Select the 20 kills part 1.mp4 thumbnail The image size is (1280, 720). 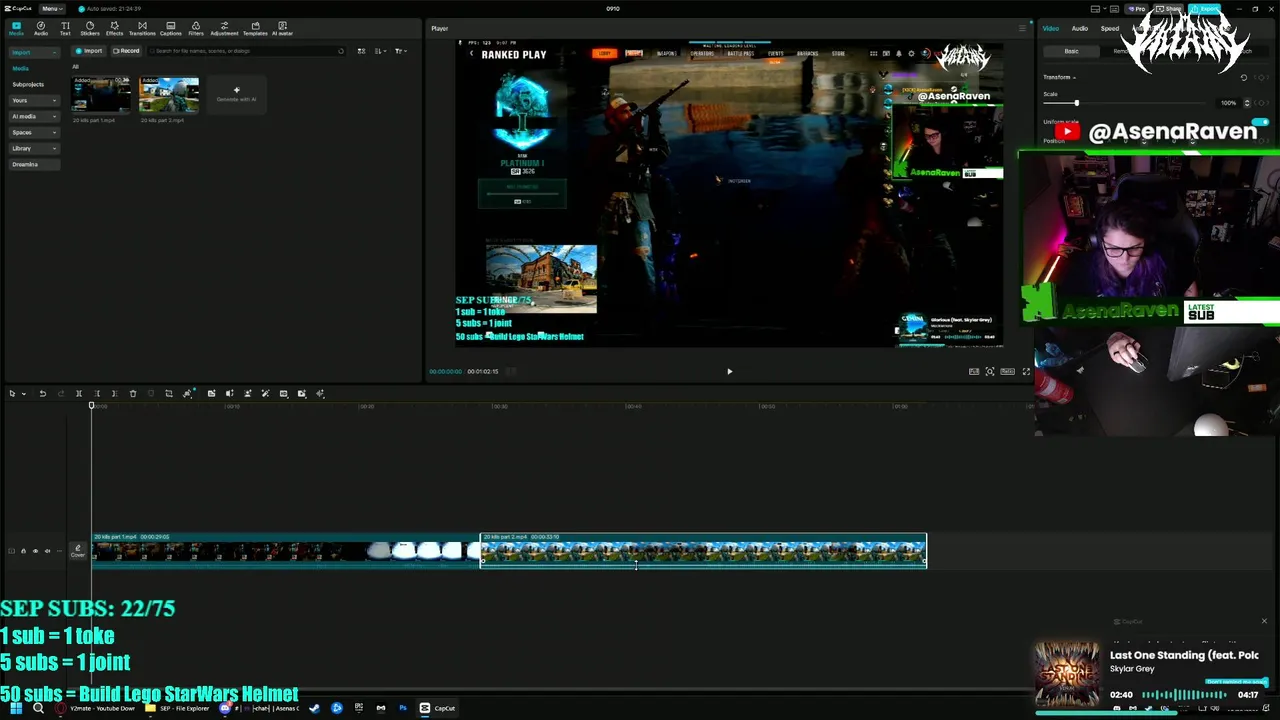click(x=101, y=95)
